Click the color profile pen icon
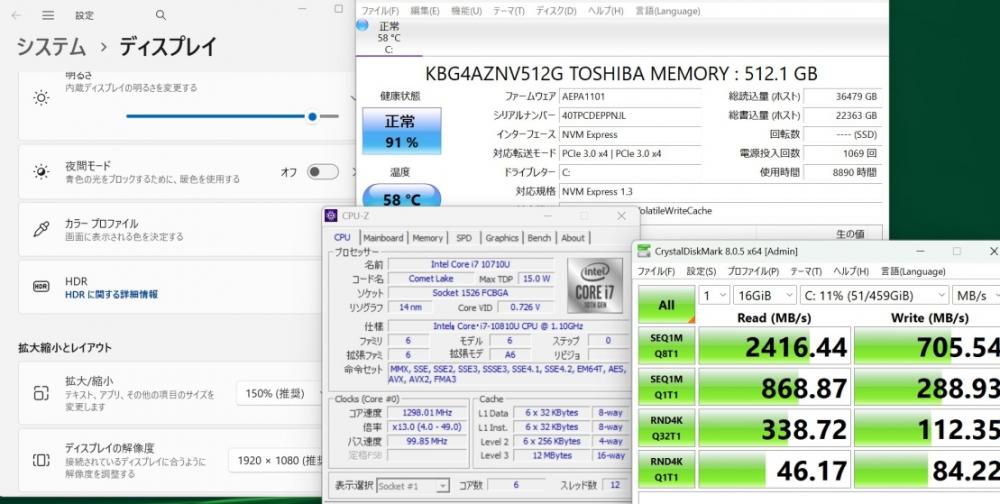This screenshot has width=1000, height=504. tap(41, 230)
